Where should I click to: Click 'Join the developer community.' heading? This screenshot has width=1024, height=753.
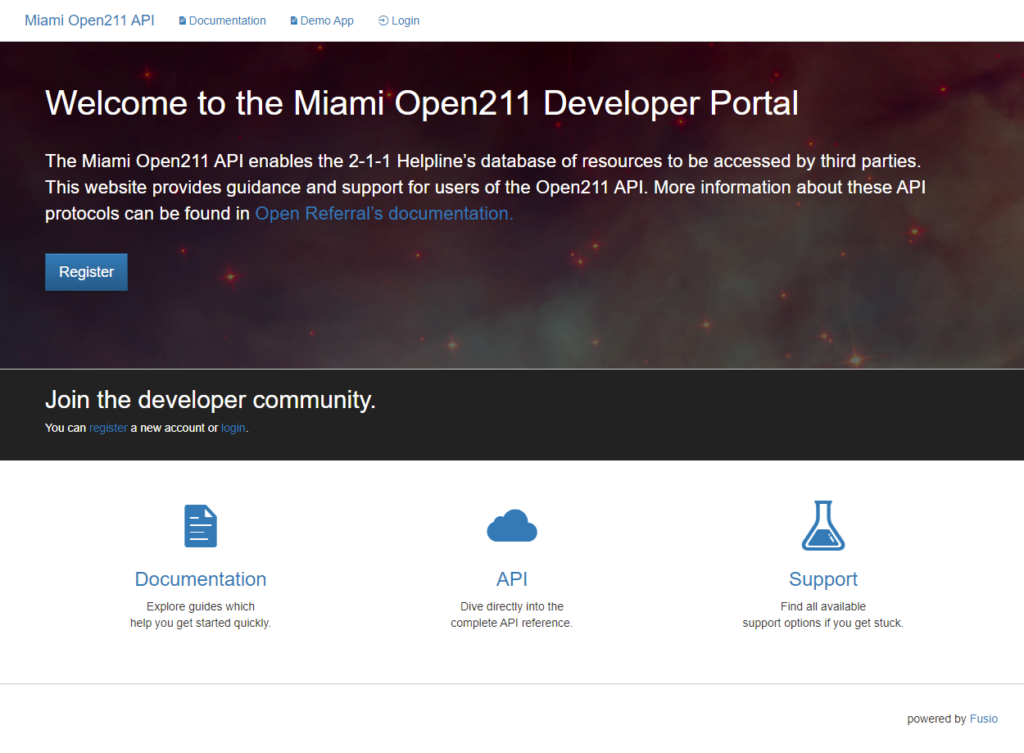[210, 400]
